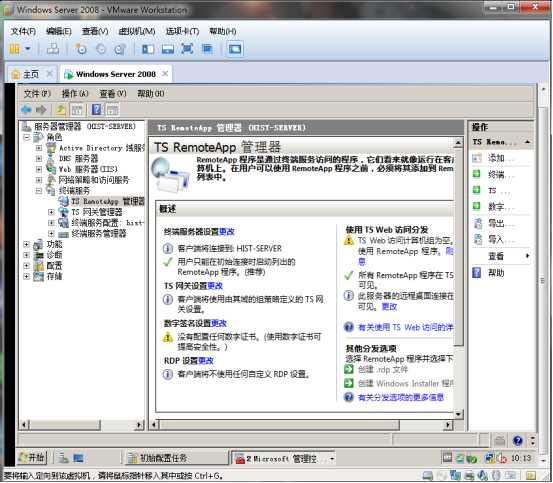Click the unity mode icon
553x483 pixels.
click(207, 49)
